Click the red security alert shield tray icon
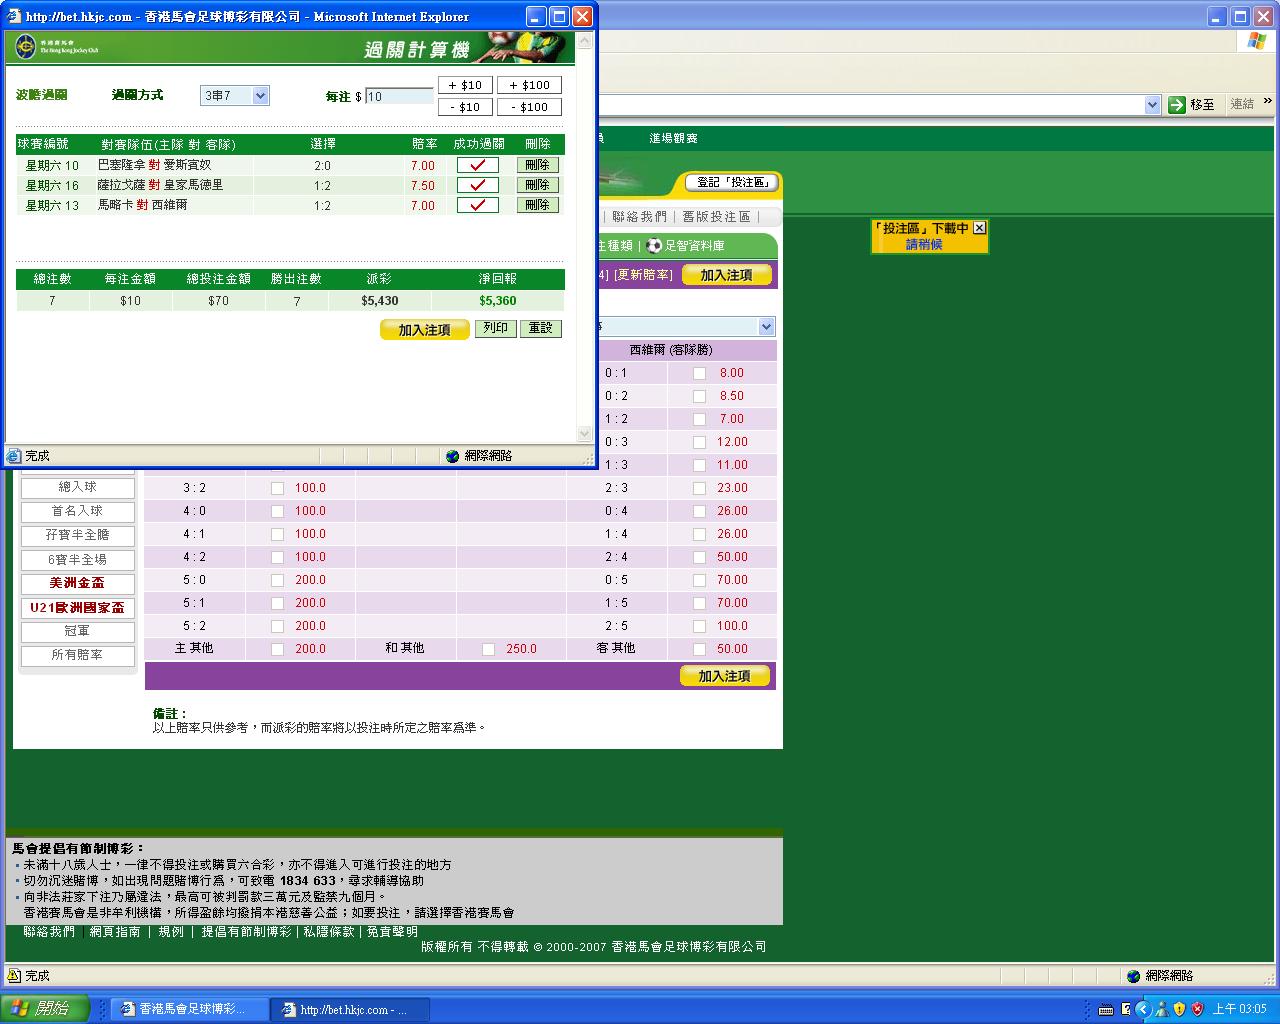The image size is (1280, 1024). pyautogui.click(x=1197, y=1009)
